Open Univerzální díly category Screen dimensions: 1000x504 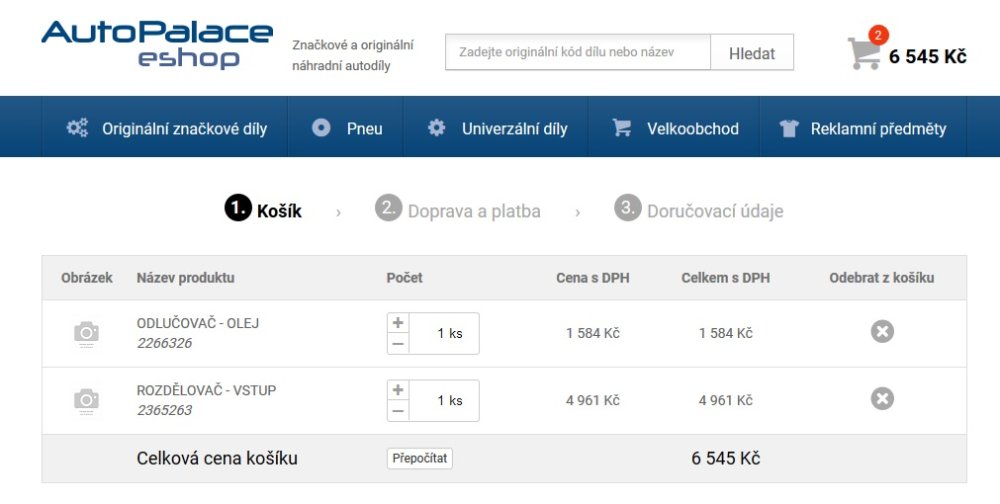pos(497,128)
